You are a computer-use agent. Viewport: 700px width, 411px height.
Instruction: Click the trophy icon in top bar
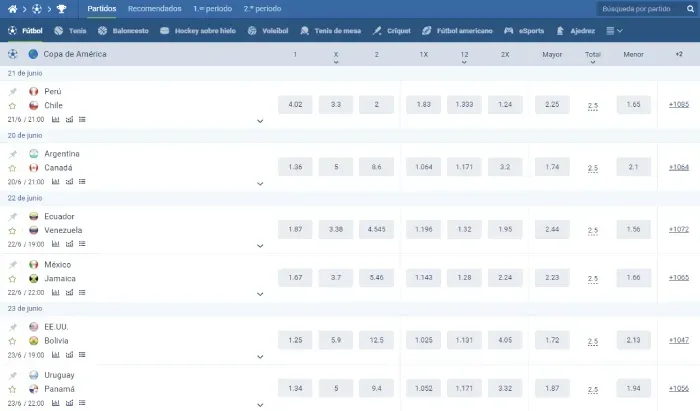(61, 9)
